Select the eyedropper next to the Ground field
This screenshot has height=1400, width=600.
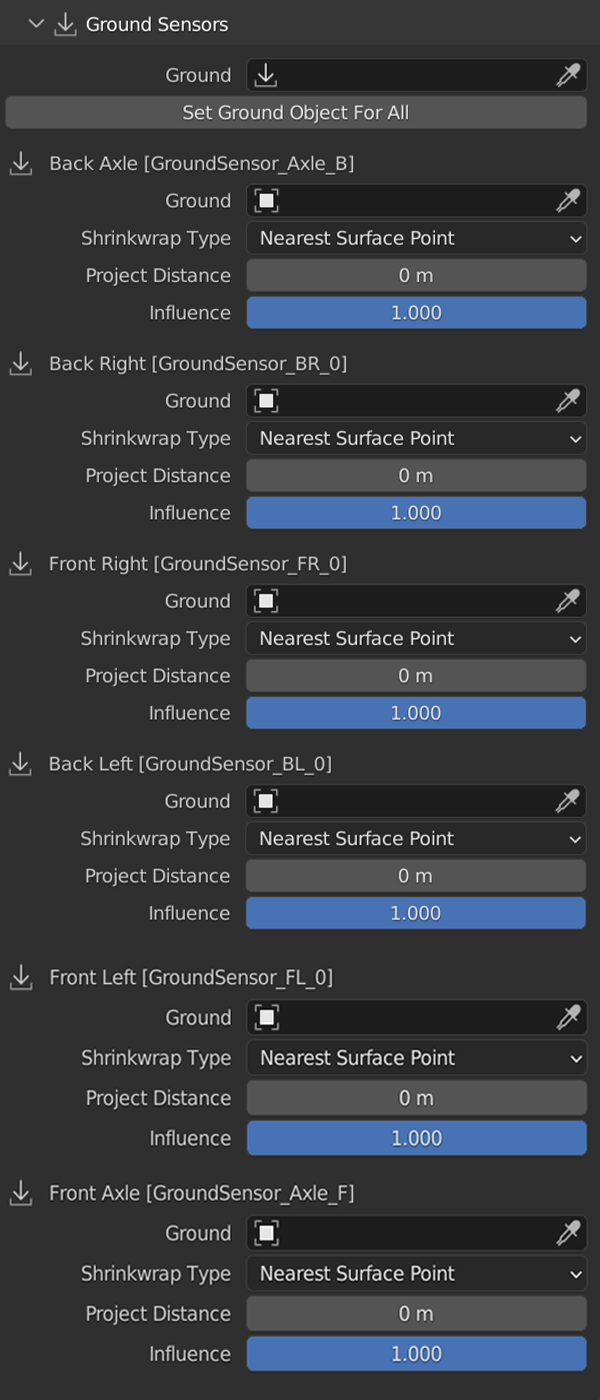[x=568, y=75]
